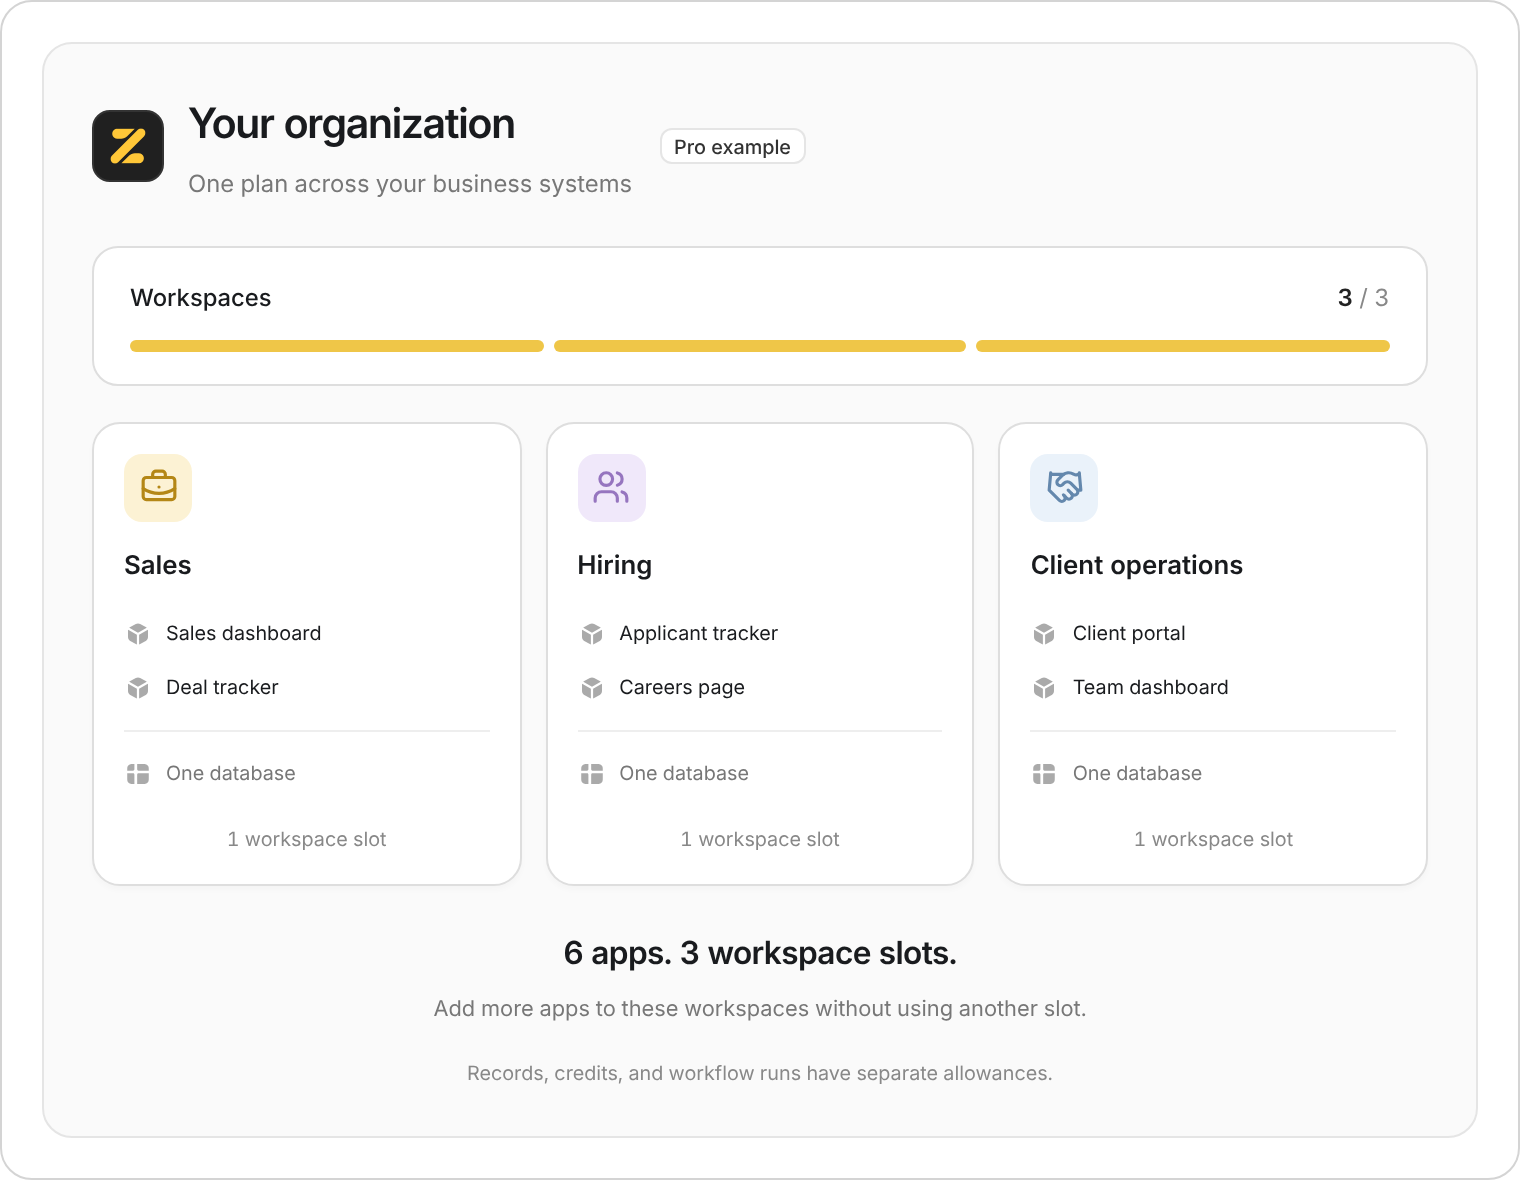Open the Sales dashboard app
The height and width of the screenshot is (1180, 1520).
(x=244, y=633)
